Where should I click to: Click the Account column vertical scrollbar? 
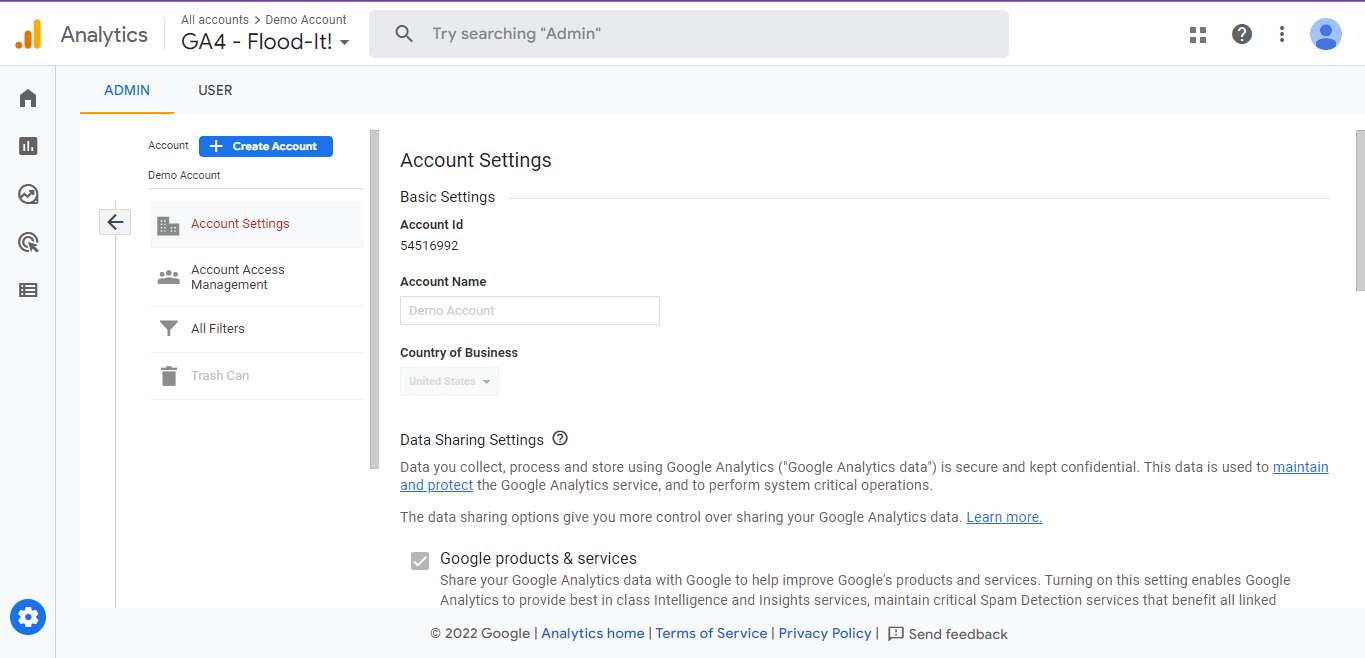[x=375, y=299]
